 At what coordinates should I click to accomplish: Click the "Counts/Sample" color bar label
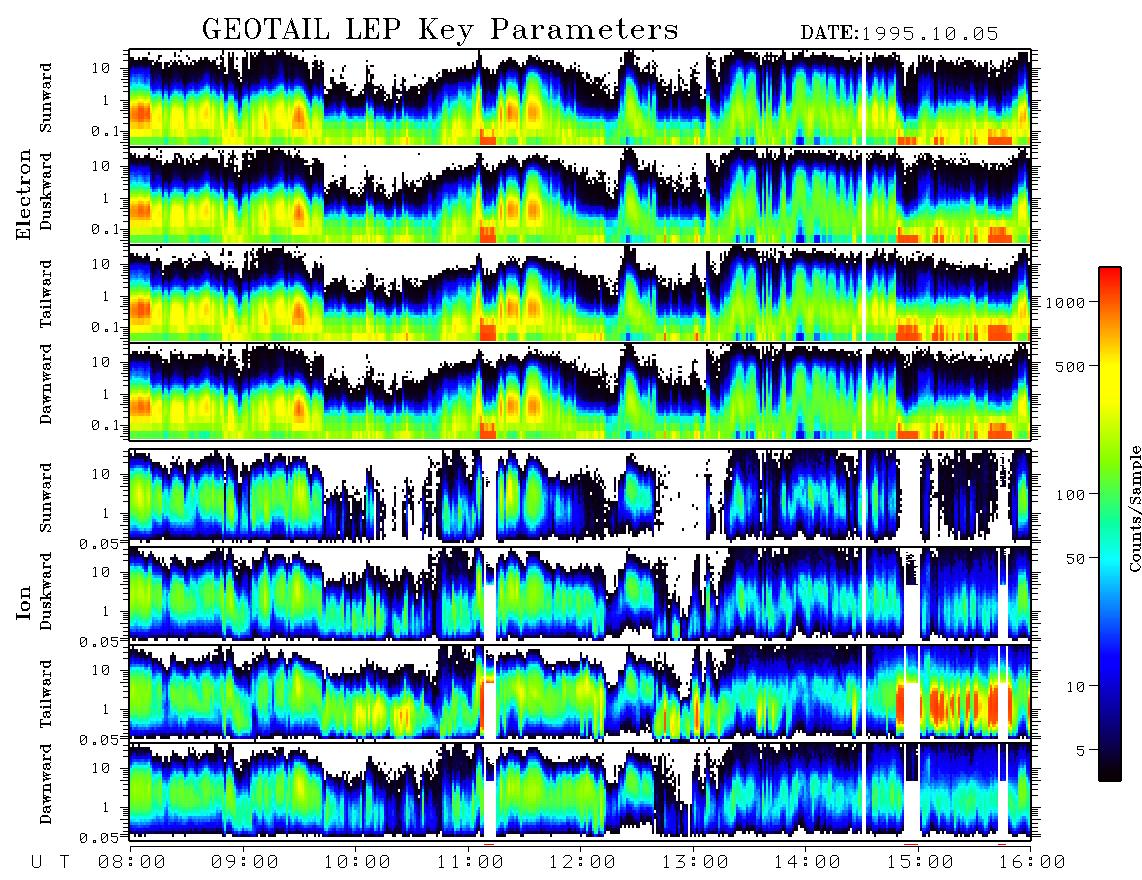pyautogui.click(x=1135, y=508)
